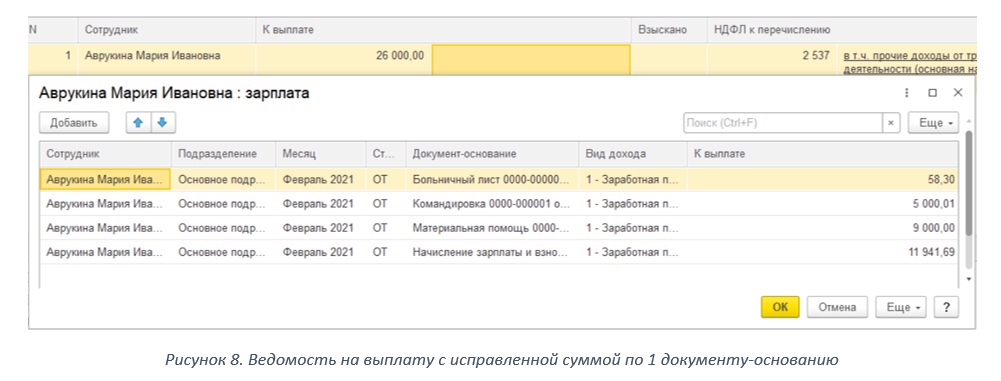Open dialog options via three-dots icon

point(907,93)
